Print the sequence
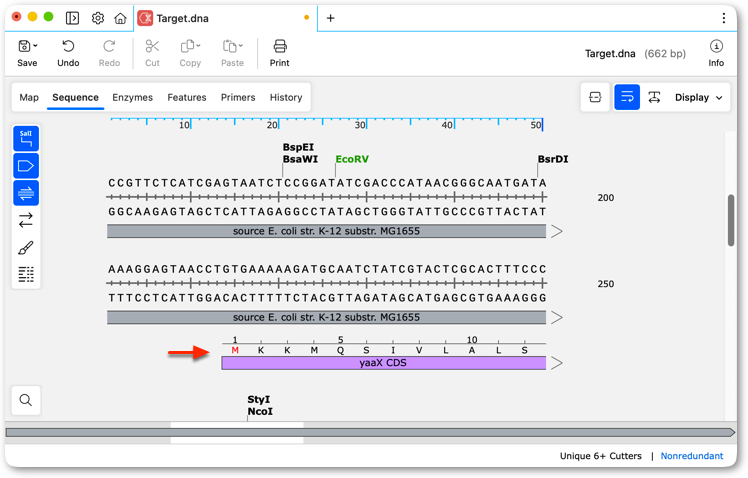748x478 pixels. click(280, 53)
